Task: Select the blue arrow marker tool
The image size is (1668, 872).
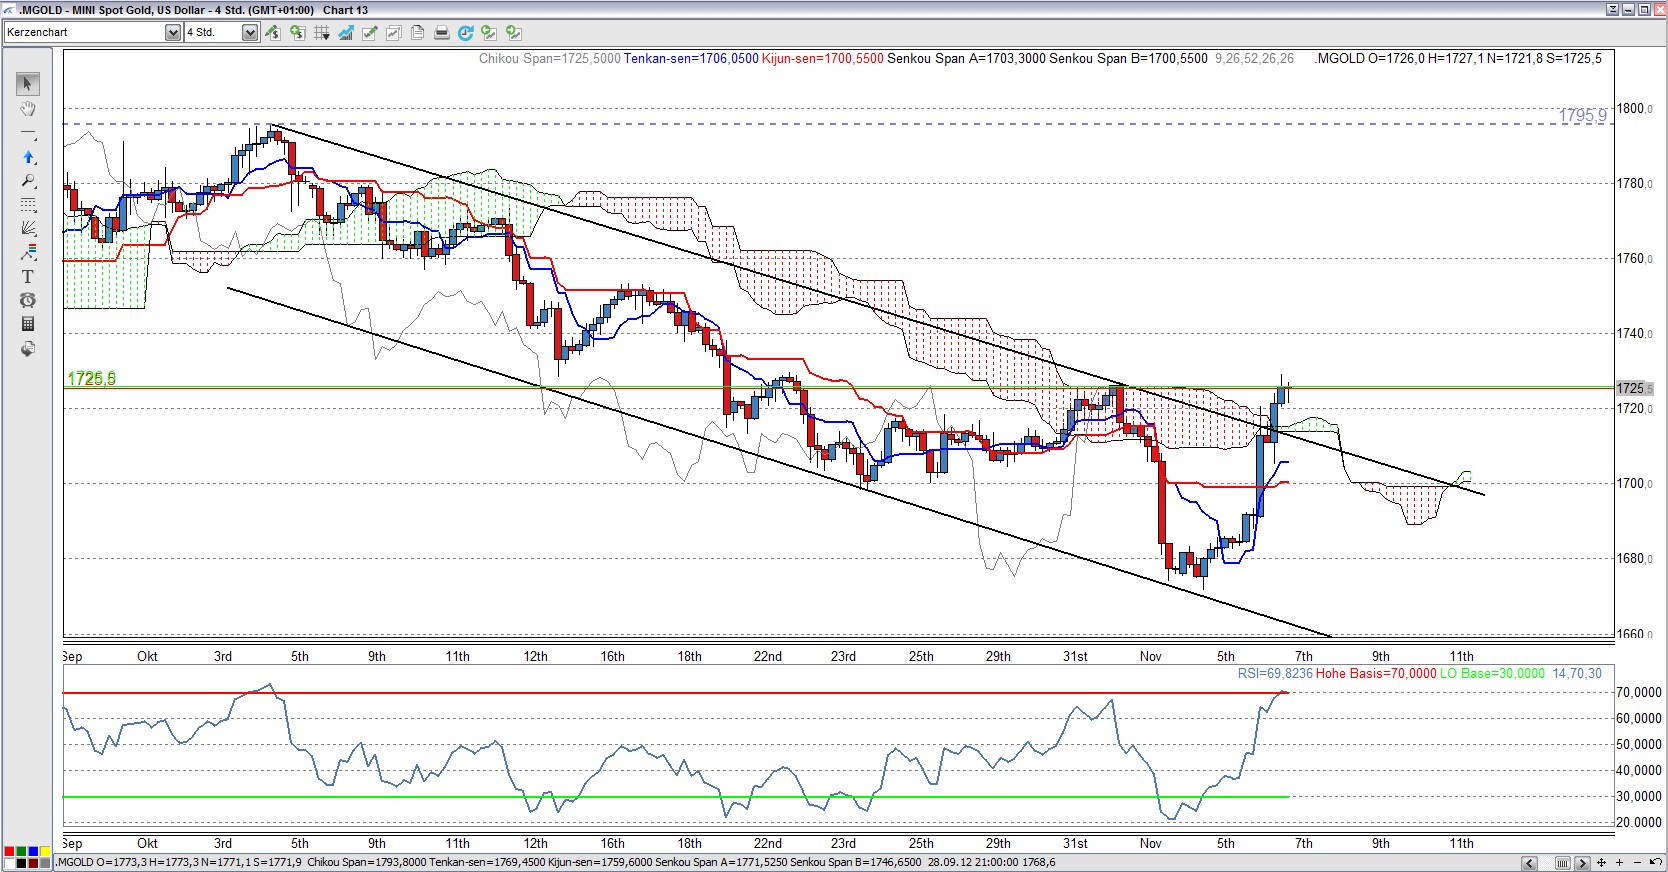Action: 28,157
